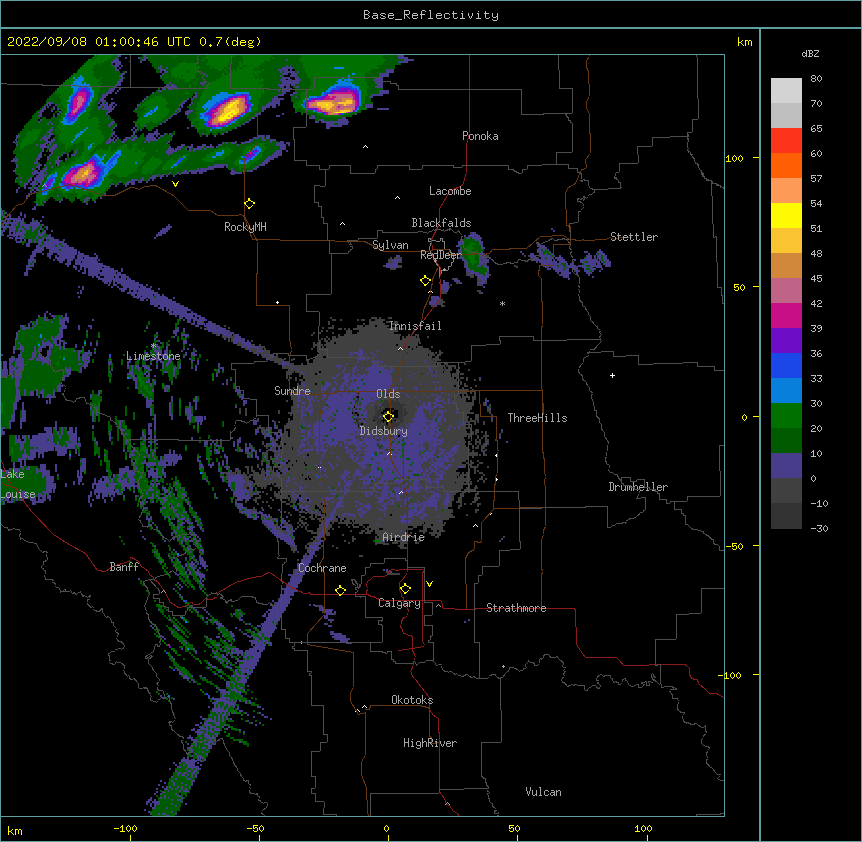Click the Blackfalds city label
Image resolution: width=862 pixels, height=842 pixels.
pyautogui.click(x=441, y=223)
